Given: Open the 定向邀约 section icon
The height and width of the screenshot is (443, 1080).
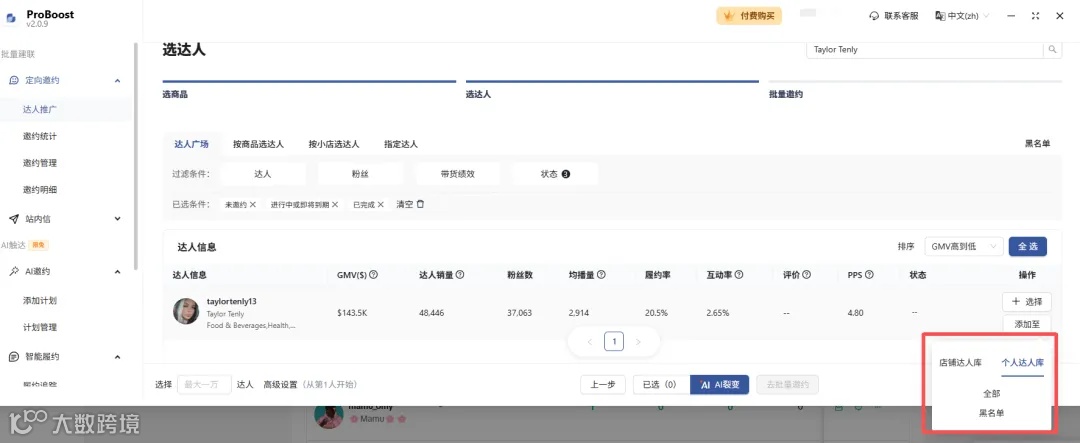Looking at the screenshot, I should coord(14,81).
